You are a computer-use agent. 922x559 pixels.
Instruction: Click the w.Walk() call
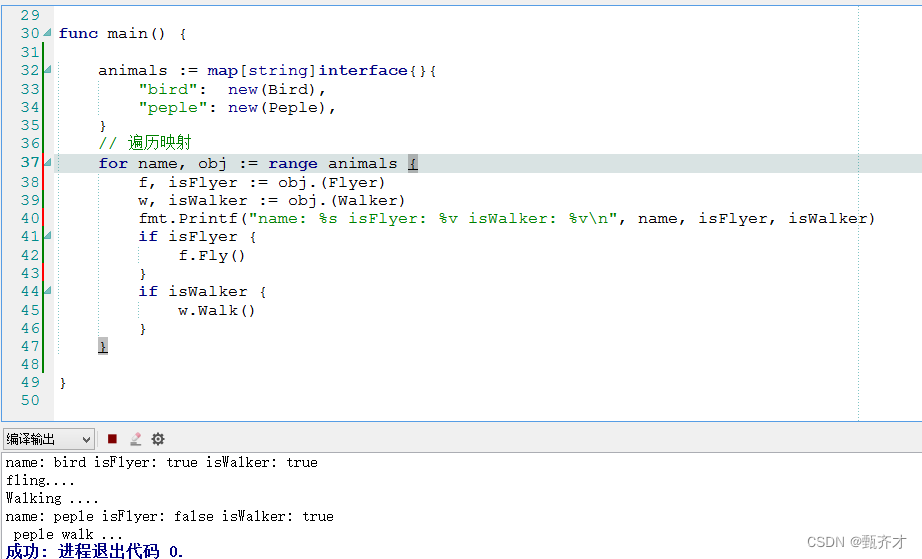pos(216,310)
